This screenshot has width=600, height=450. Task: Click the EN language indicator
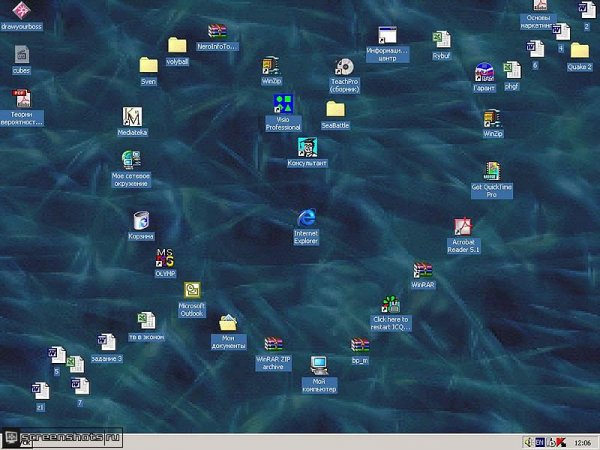coord(540,441)
